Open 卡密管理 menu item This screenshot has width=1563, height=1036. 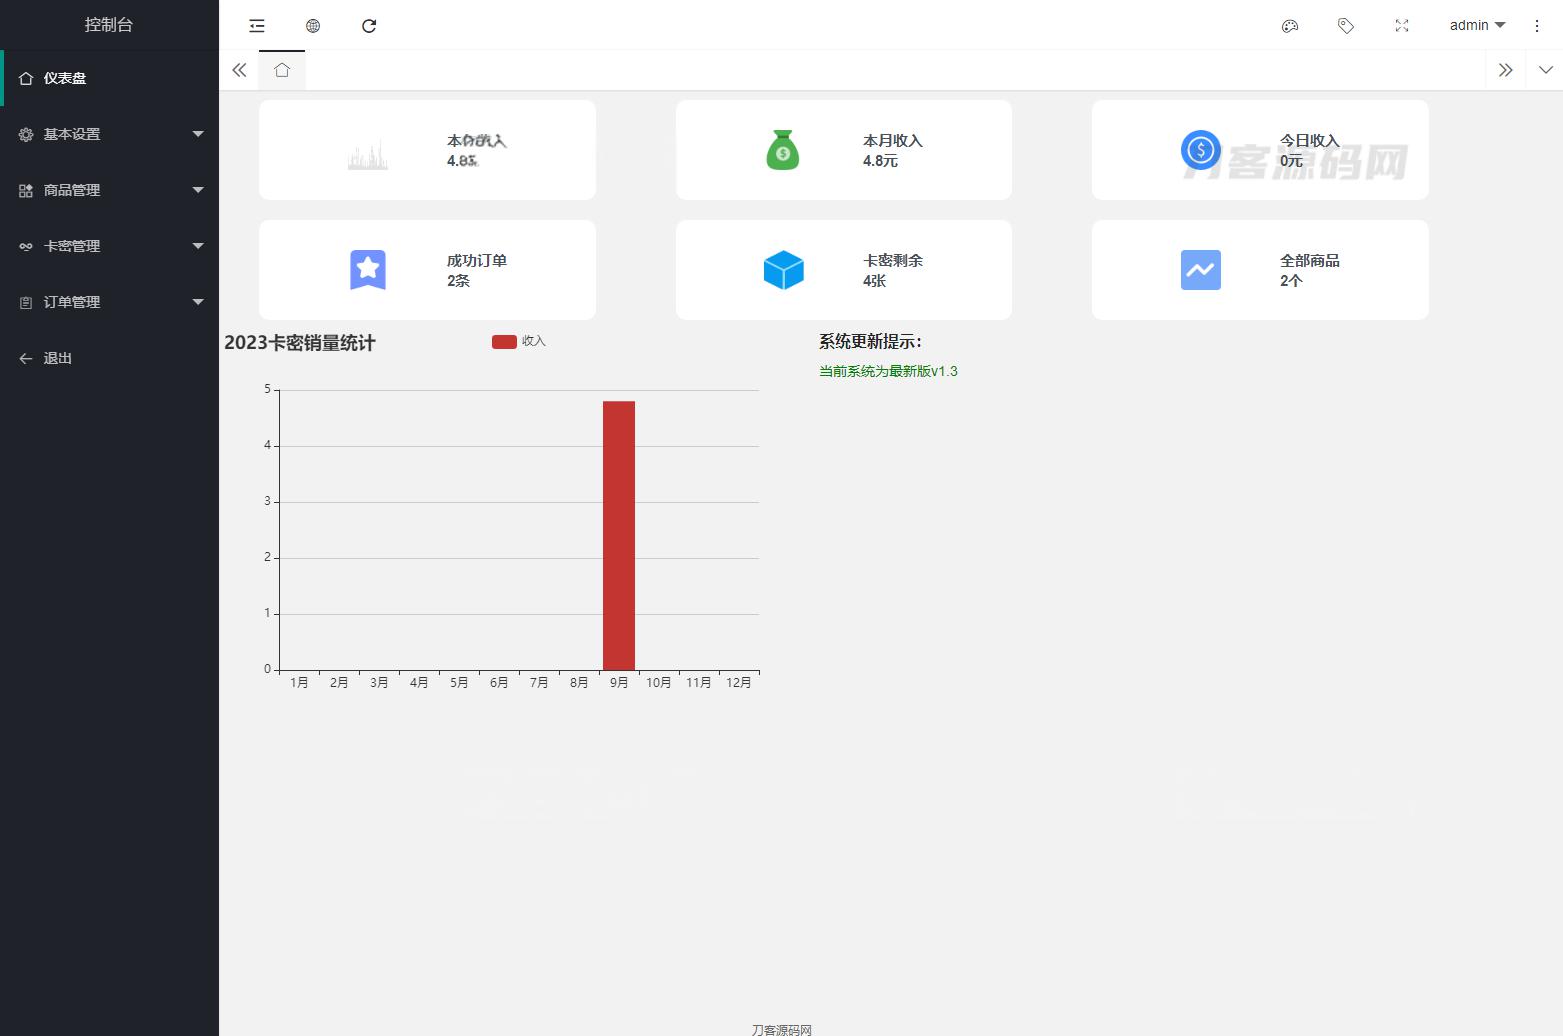[109, 246]
